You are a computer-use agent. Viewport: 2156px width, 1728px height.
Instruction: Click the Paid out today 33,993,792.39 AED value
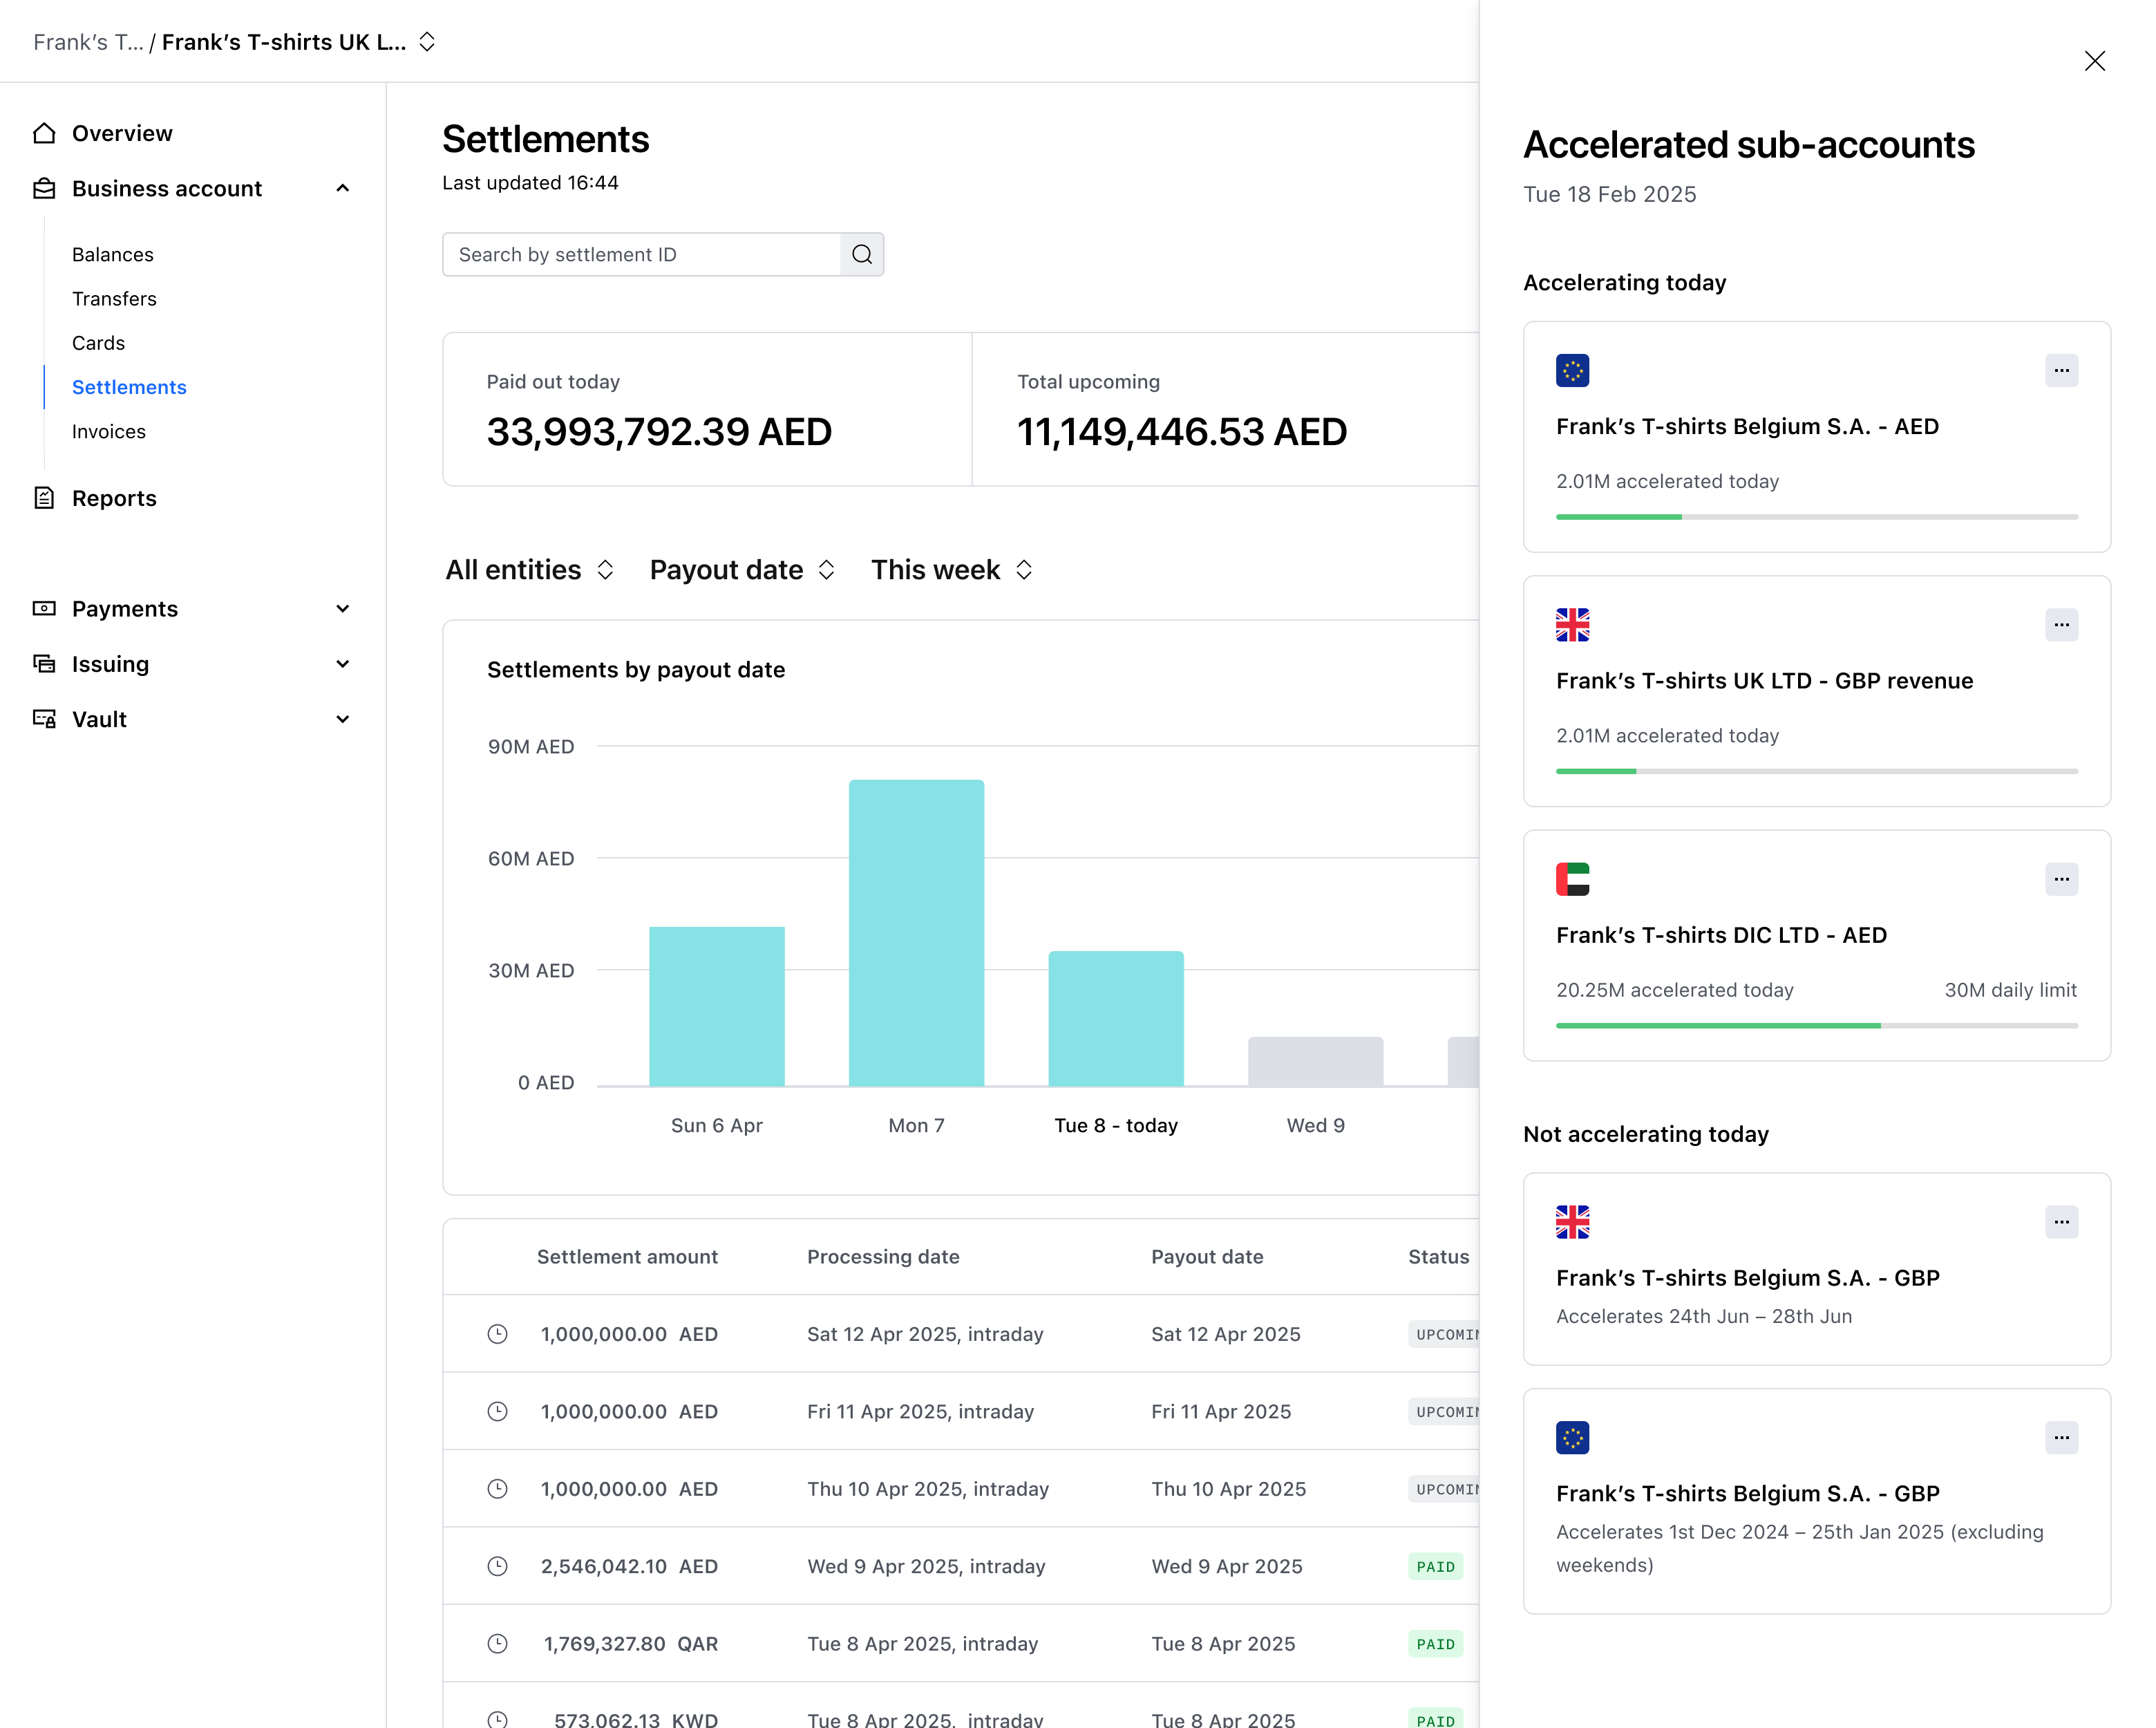(x=659, y=432)
